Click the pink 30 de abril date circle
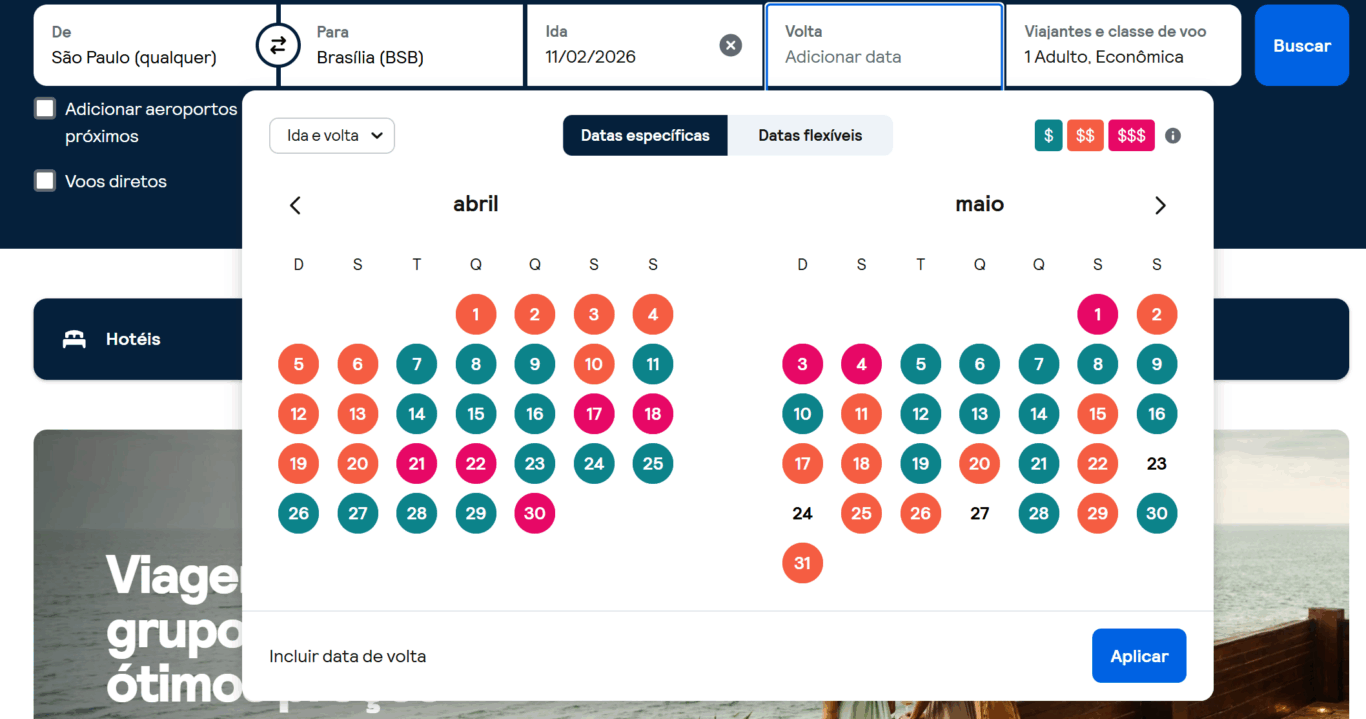 pos(534,513)
